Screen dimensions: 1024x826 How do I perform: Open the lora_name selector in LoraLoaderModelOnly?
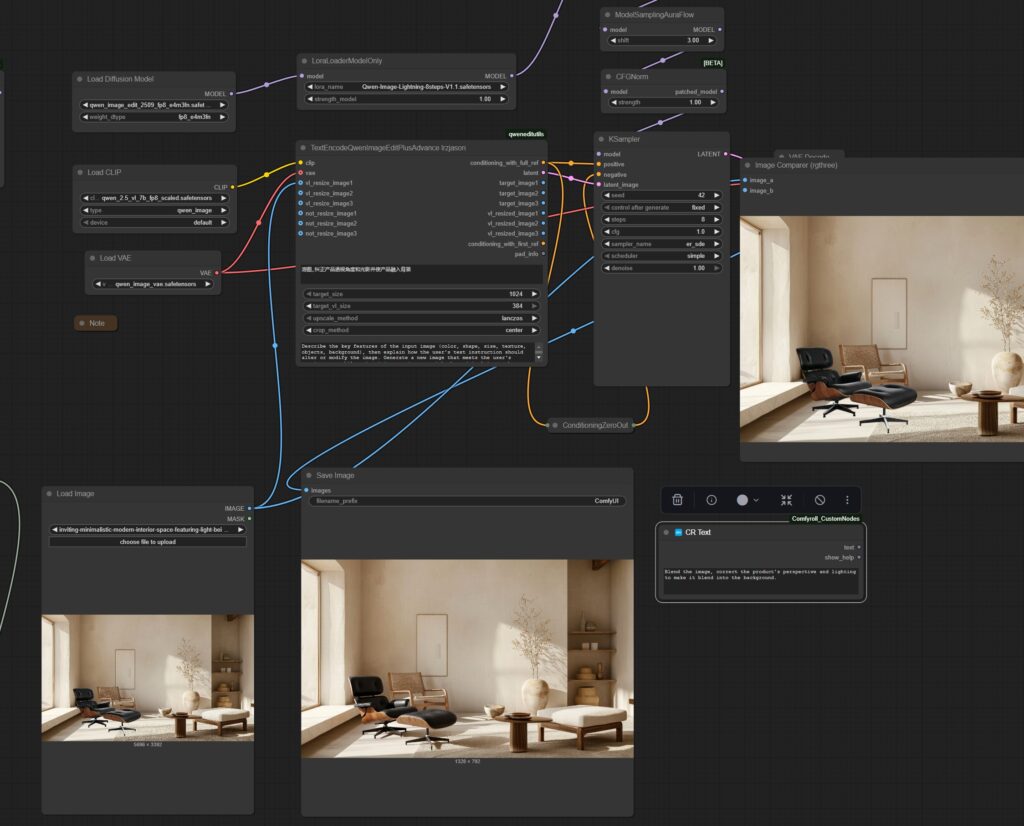pyautogui.click(x=406, y=87)
